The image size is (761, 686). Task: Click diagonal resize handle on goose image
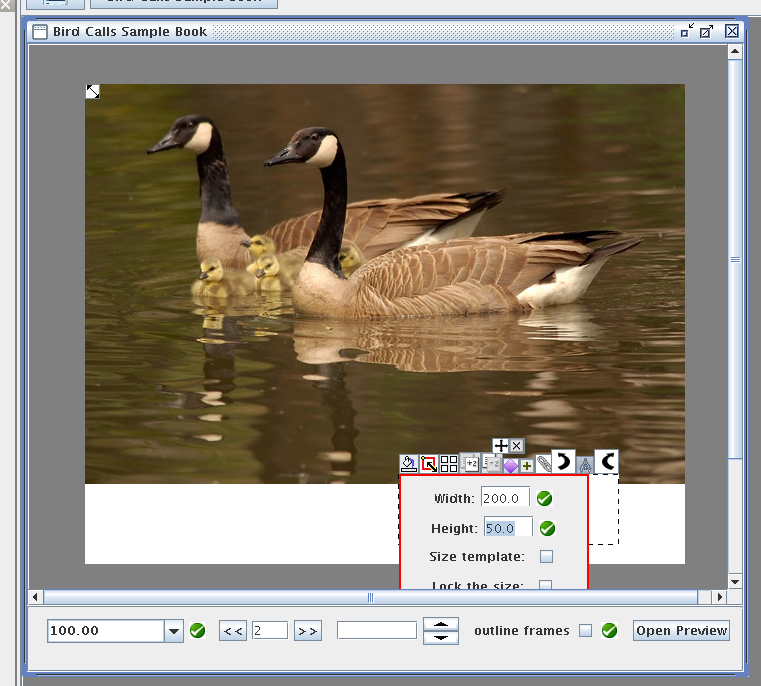(x=93, y=91)
